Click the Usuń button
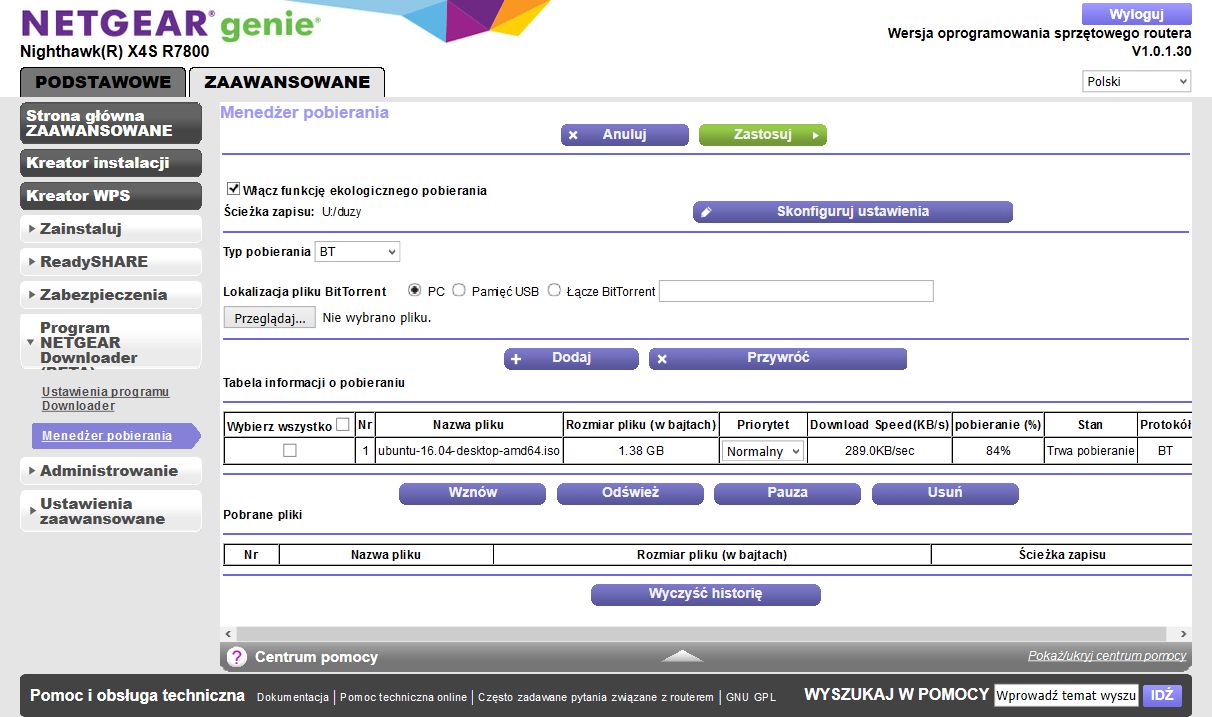 pyautogui.click(x=945, y=493)
